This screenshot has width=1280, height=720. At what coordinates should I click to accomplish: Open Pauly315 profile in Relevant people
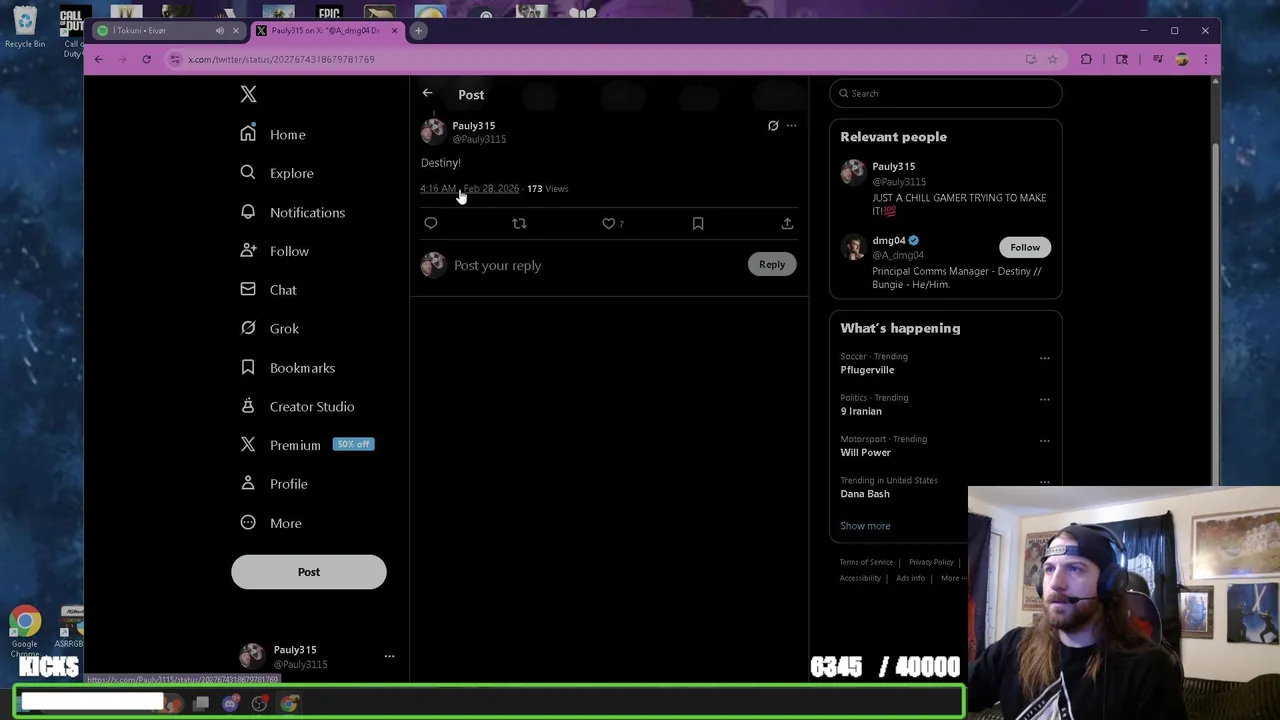[x=893, y=166]
